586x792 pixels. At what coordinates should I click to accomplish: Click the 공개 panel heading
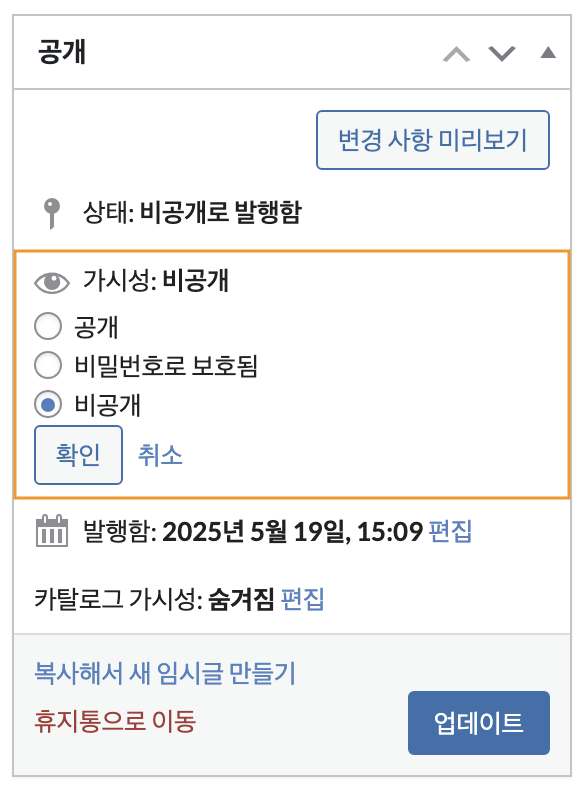(62, 52)
